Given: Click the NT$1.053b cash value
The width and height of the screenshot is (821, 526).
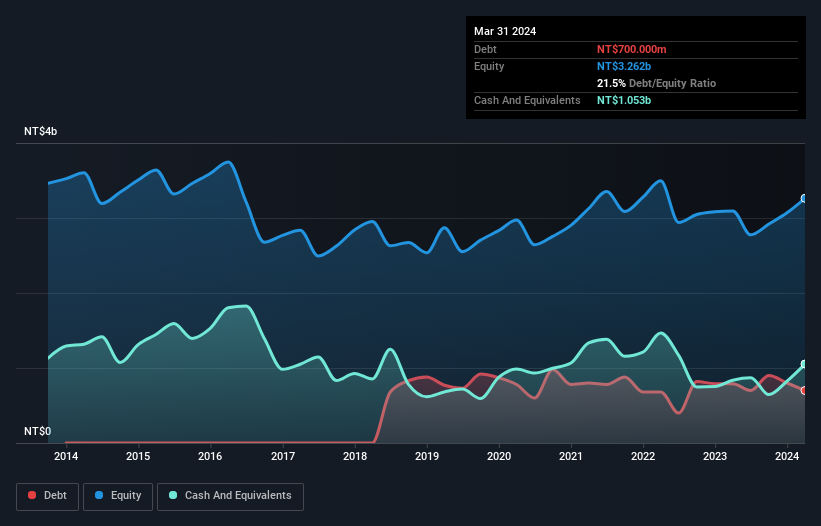Looking at the screenshot, I should pyautogui.click(x=624, y=100).
